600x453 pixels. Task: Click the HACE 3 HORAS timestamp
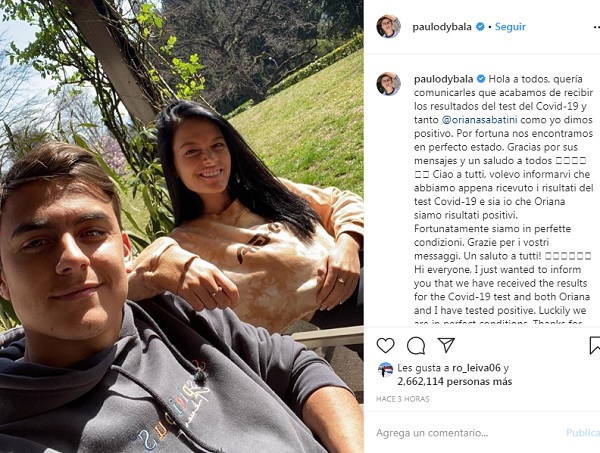tap(403, 399)
